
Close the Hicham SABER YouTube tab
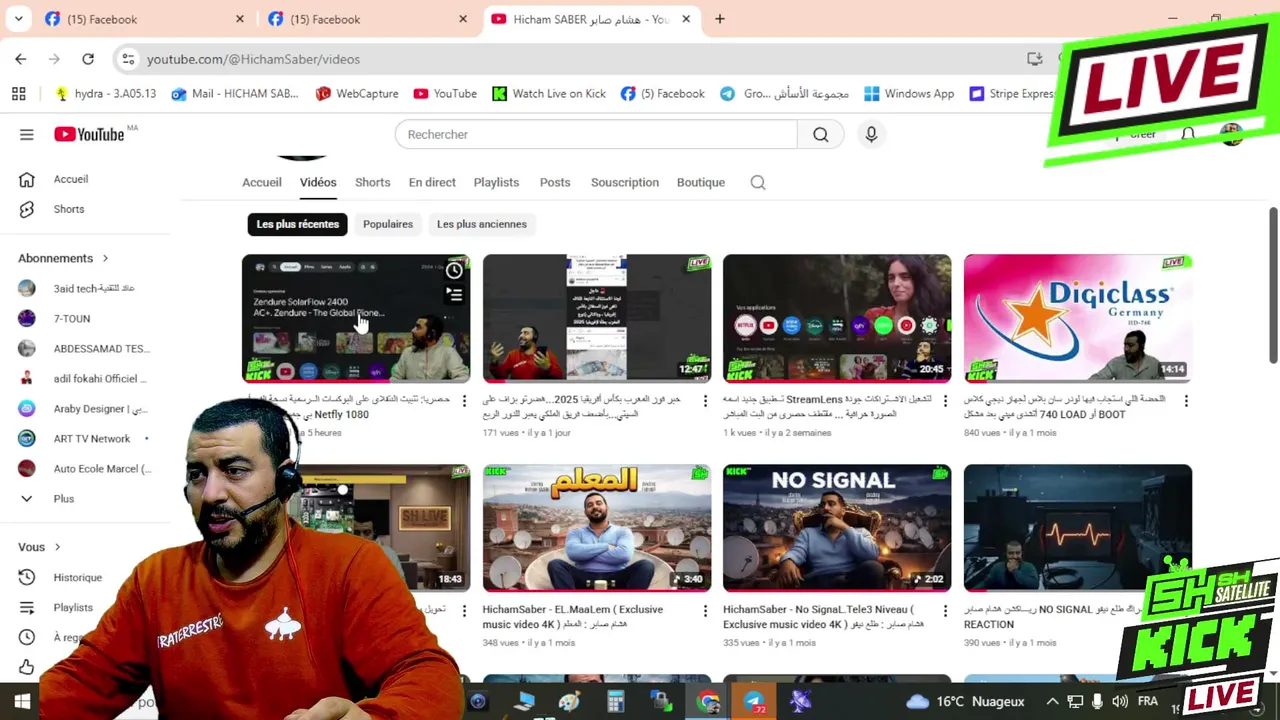[686, 19]
